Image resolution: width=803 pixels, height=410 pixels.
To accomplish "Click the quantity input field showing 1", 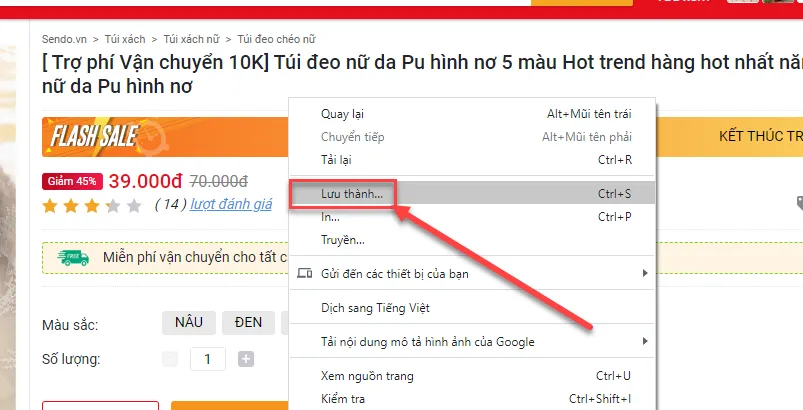I will [x=207, y=359].
